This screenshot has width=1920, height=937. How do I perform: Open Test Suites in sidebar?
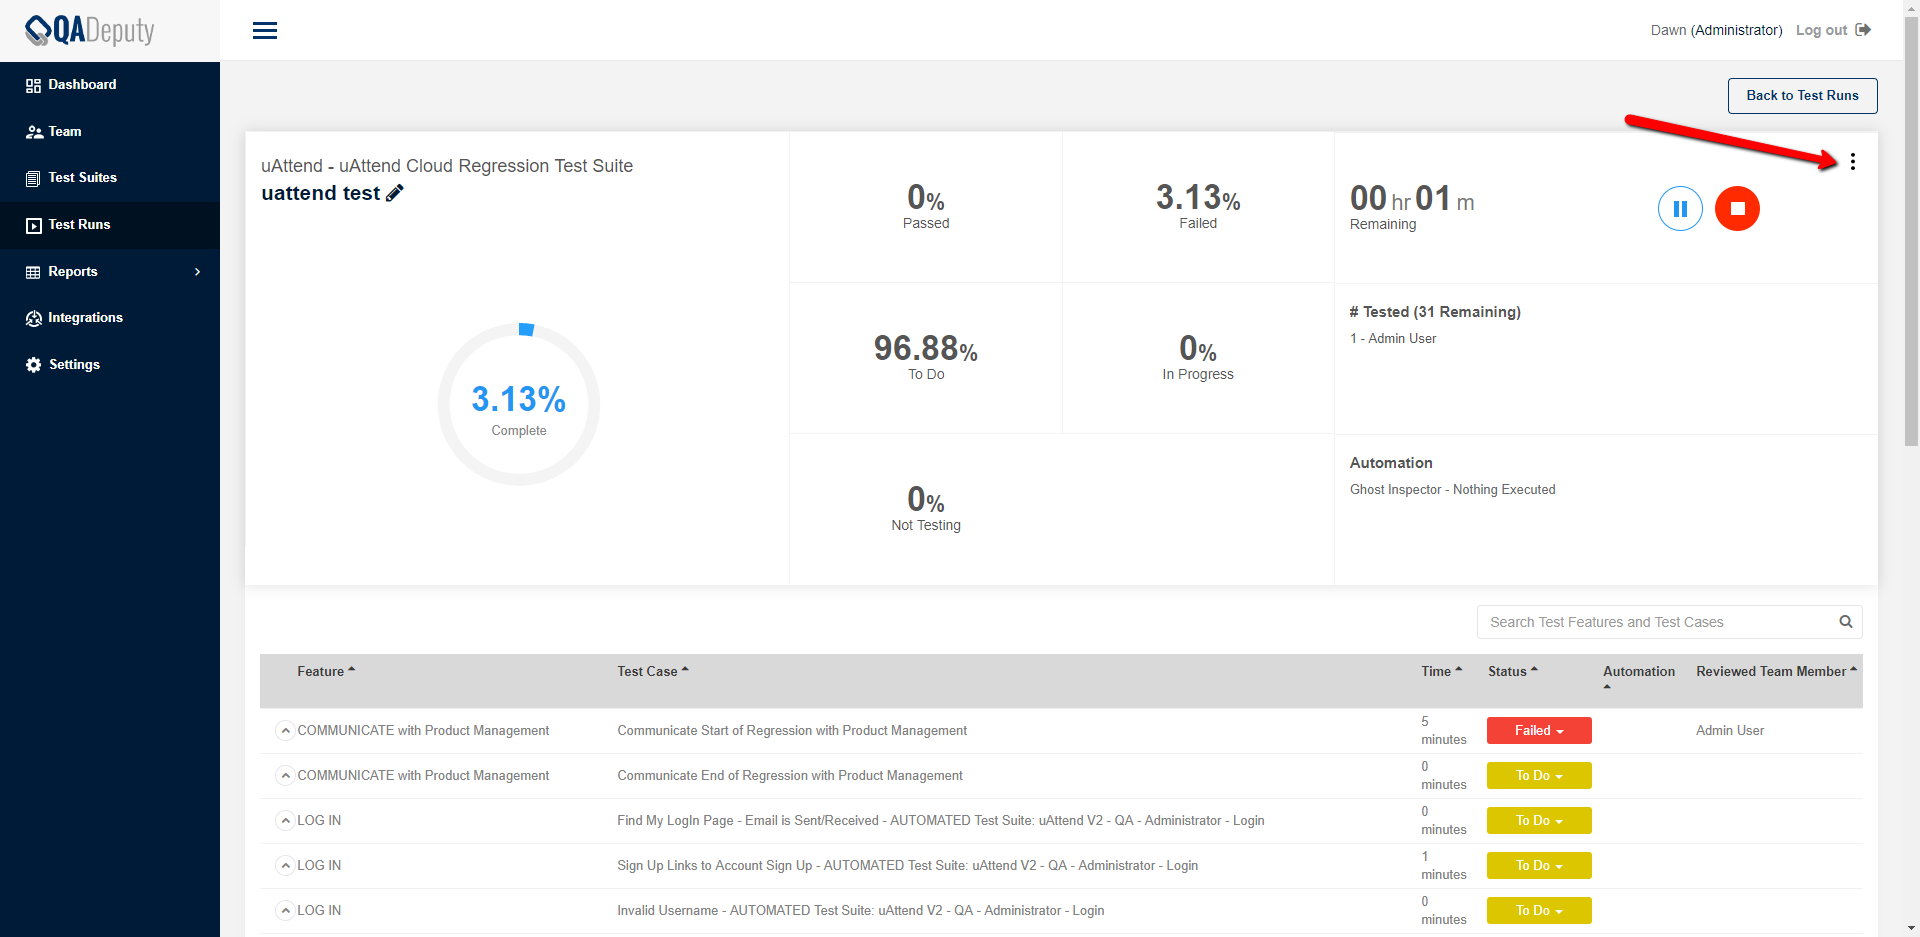[83, 178]
